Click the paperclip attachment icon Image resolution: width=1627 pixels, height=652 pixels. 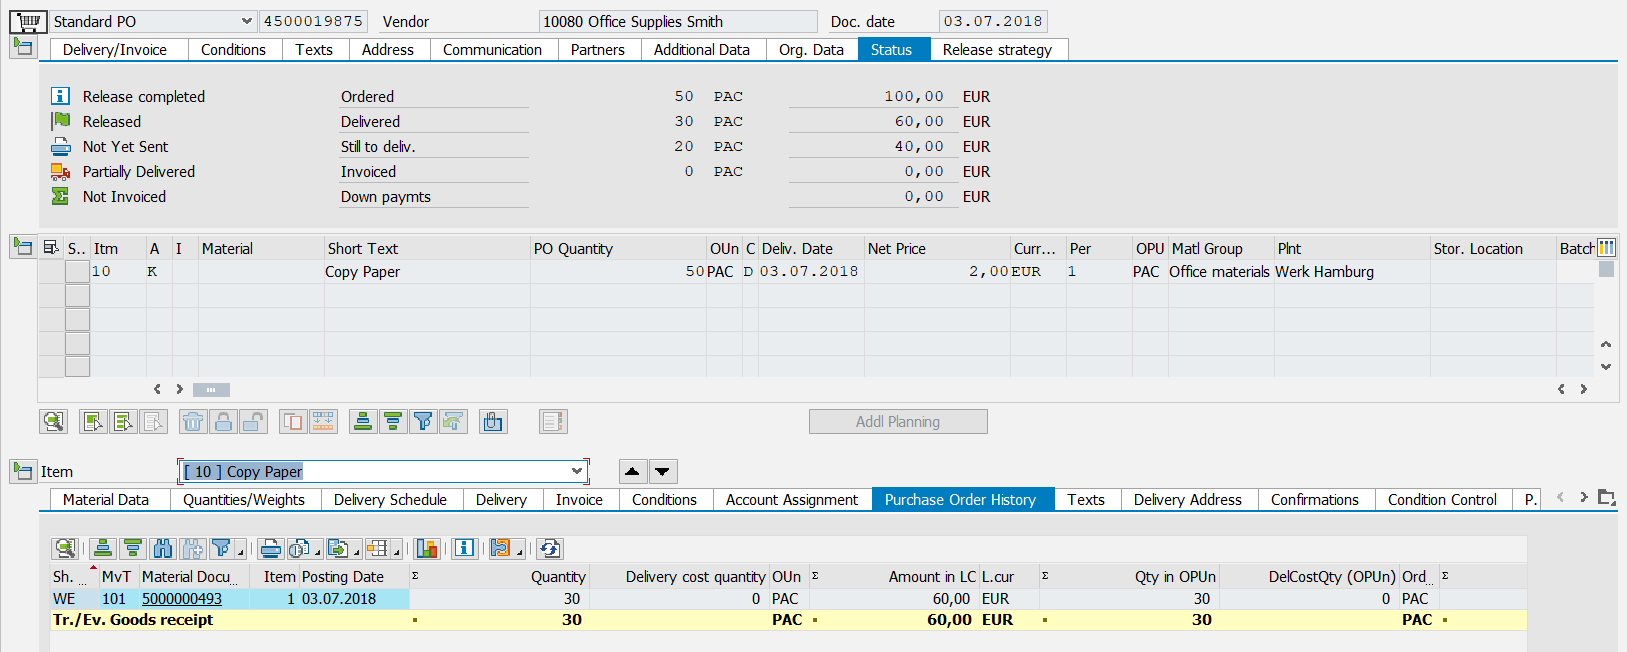pos(493,422)
